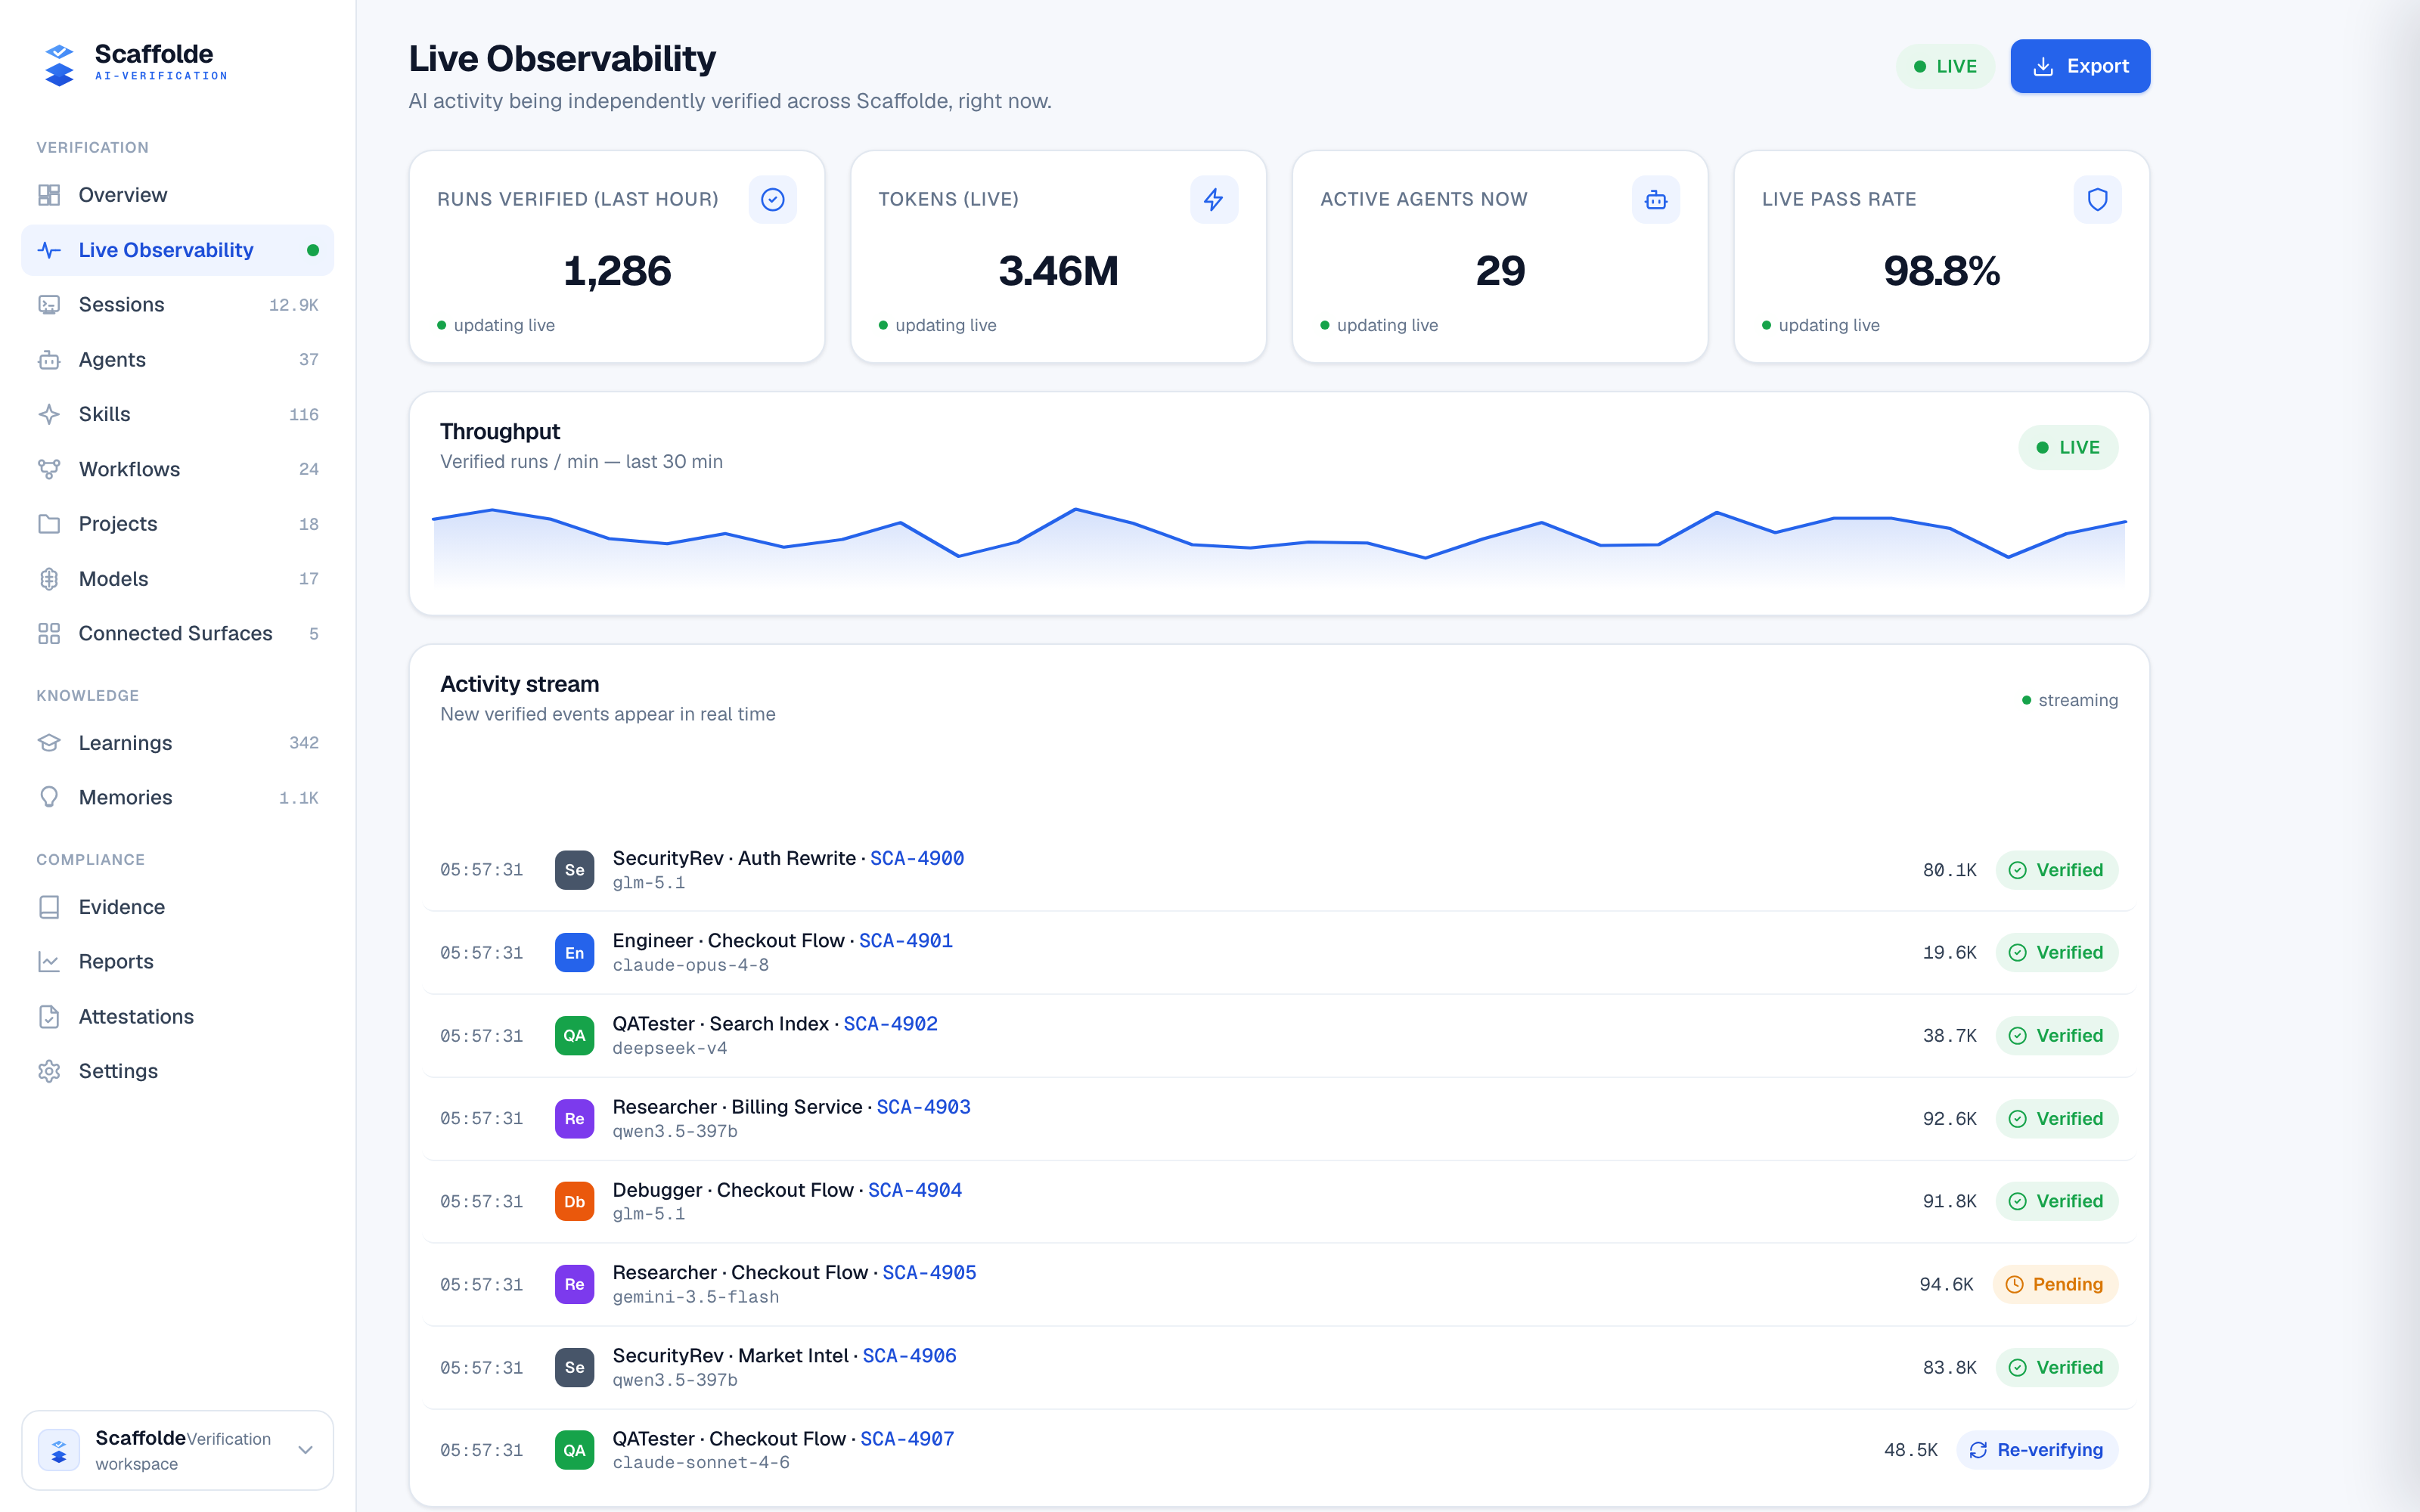The image size is (2420, 1512).
Task: Select the QATester Search Index row
Action: [x=1279, y=1036]
